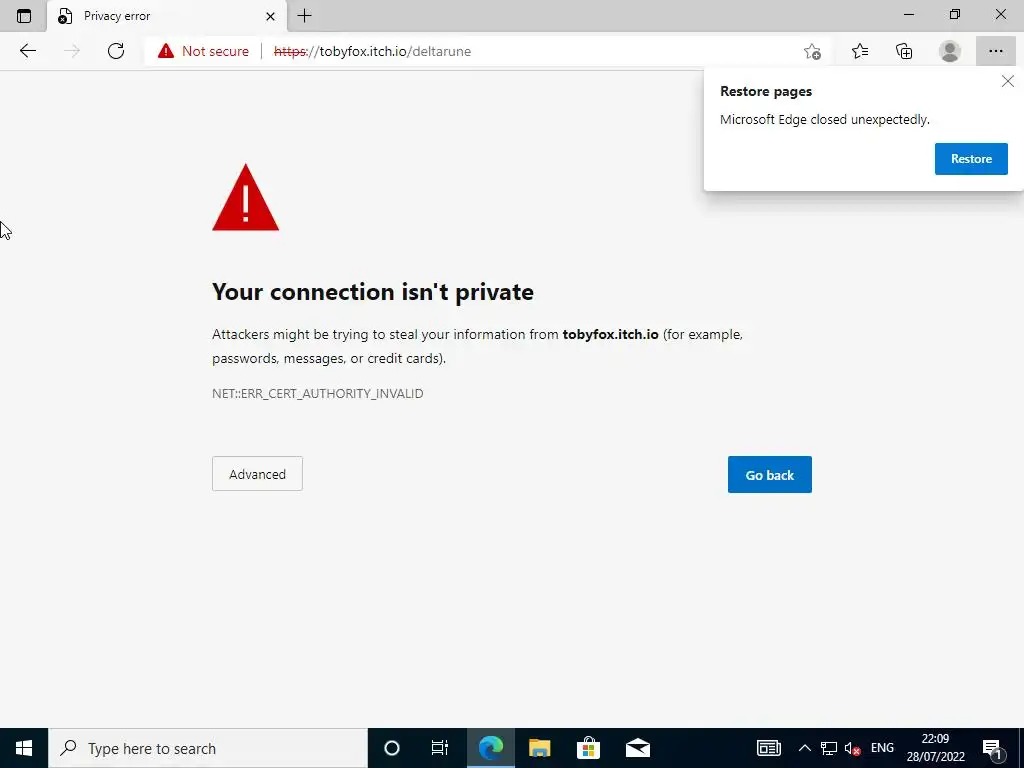Restore down the Edge window
The width and height of the screenshot is (1024, 768).
point(955,14)
